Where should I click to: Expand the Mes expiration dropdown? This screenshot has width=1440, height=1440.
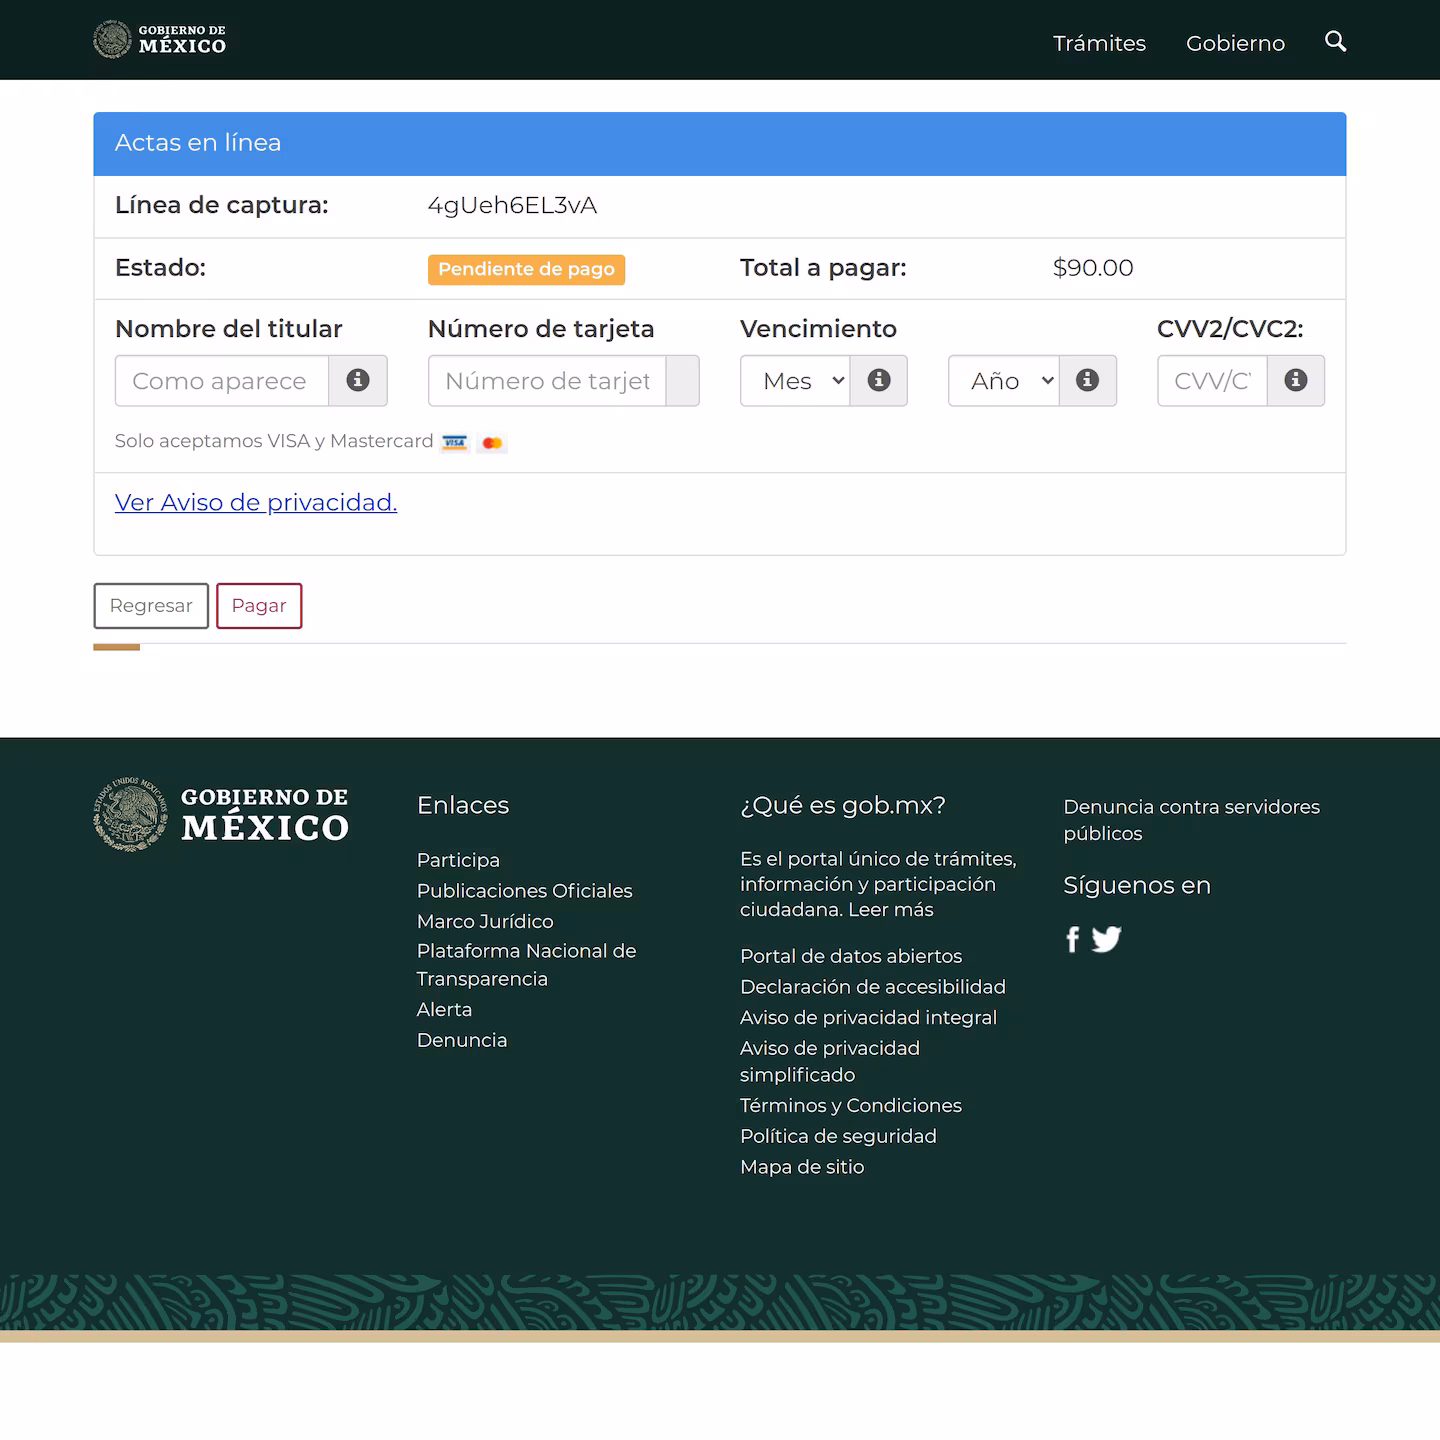tap(796, 381)
